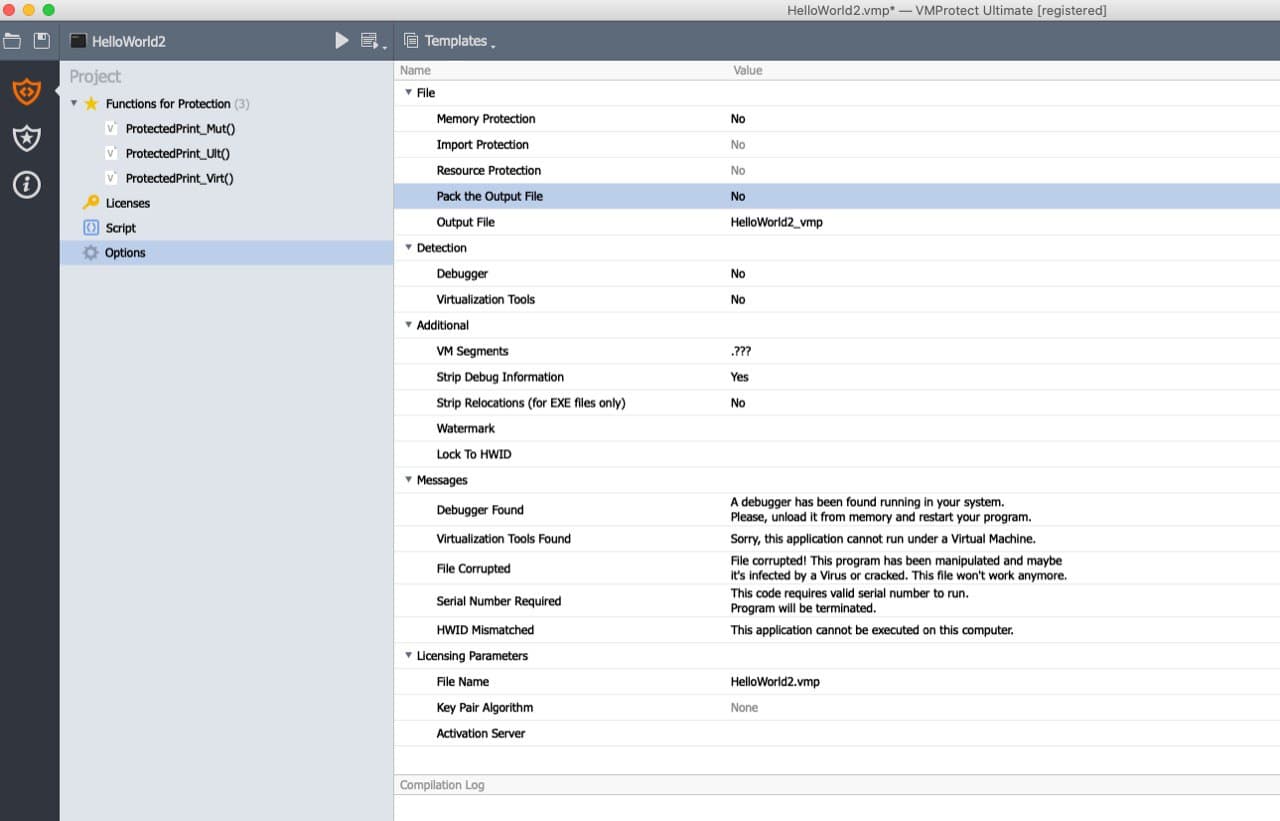Edit the HWID Mismatched message

[x=871, y=630]
